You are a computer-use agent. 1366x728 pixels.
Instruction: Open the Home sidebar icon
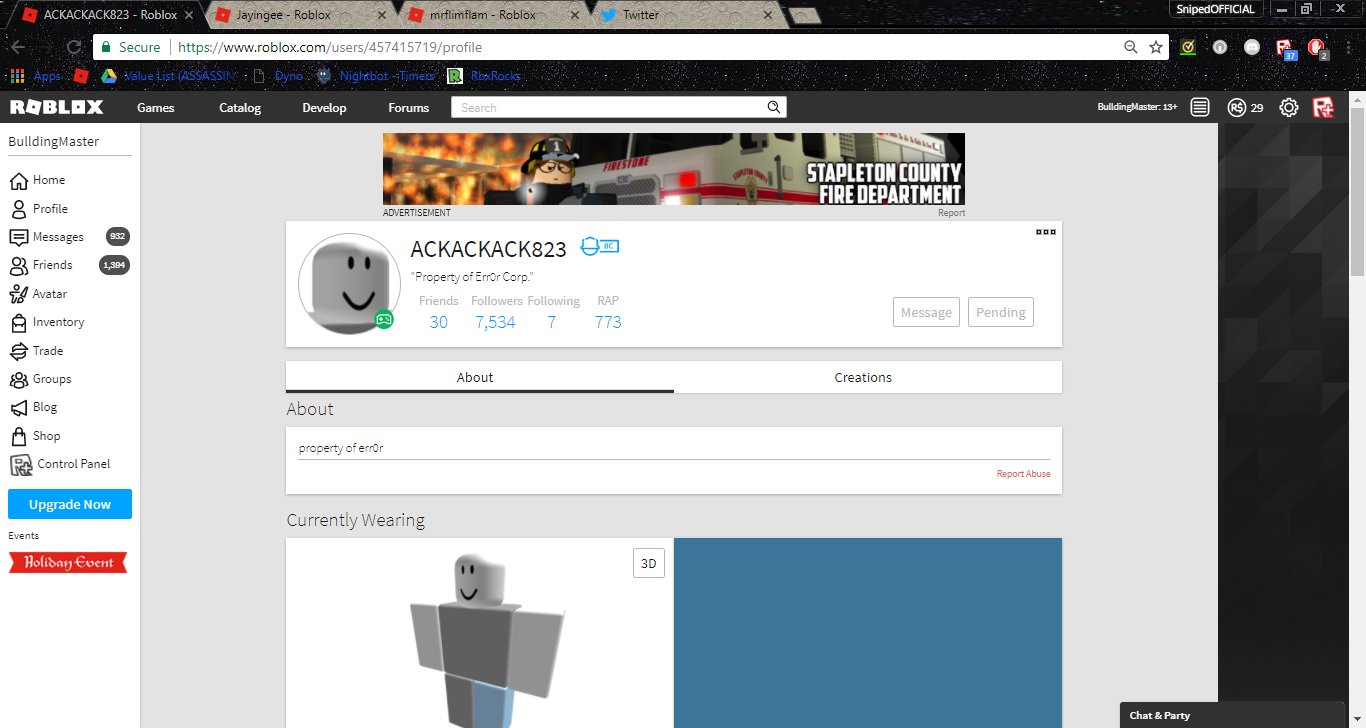tap(18, 181)
